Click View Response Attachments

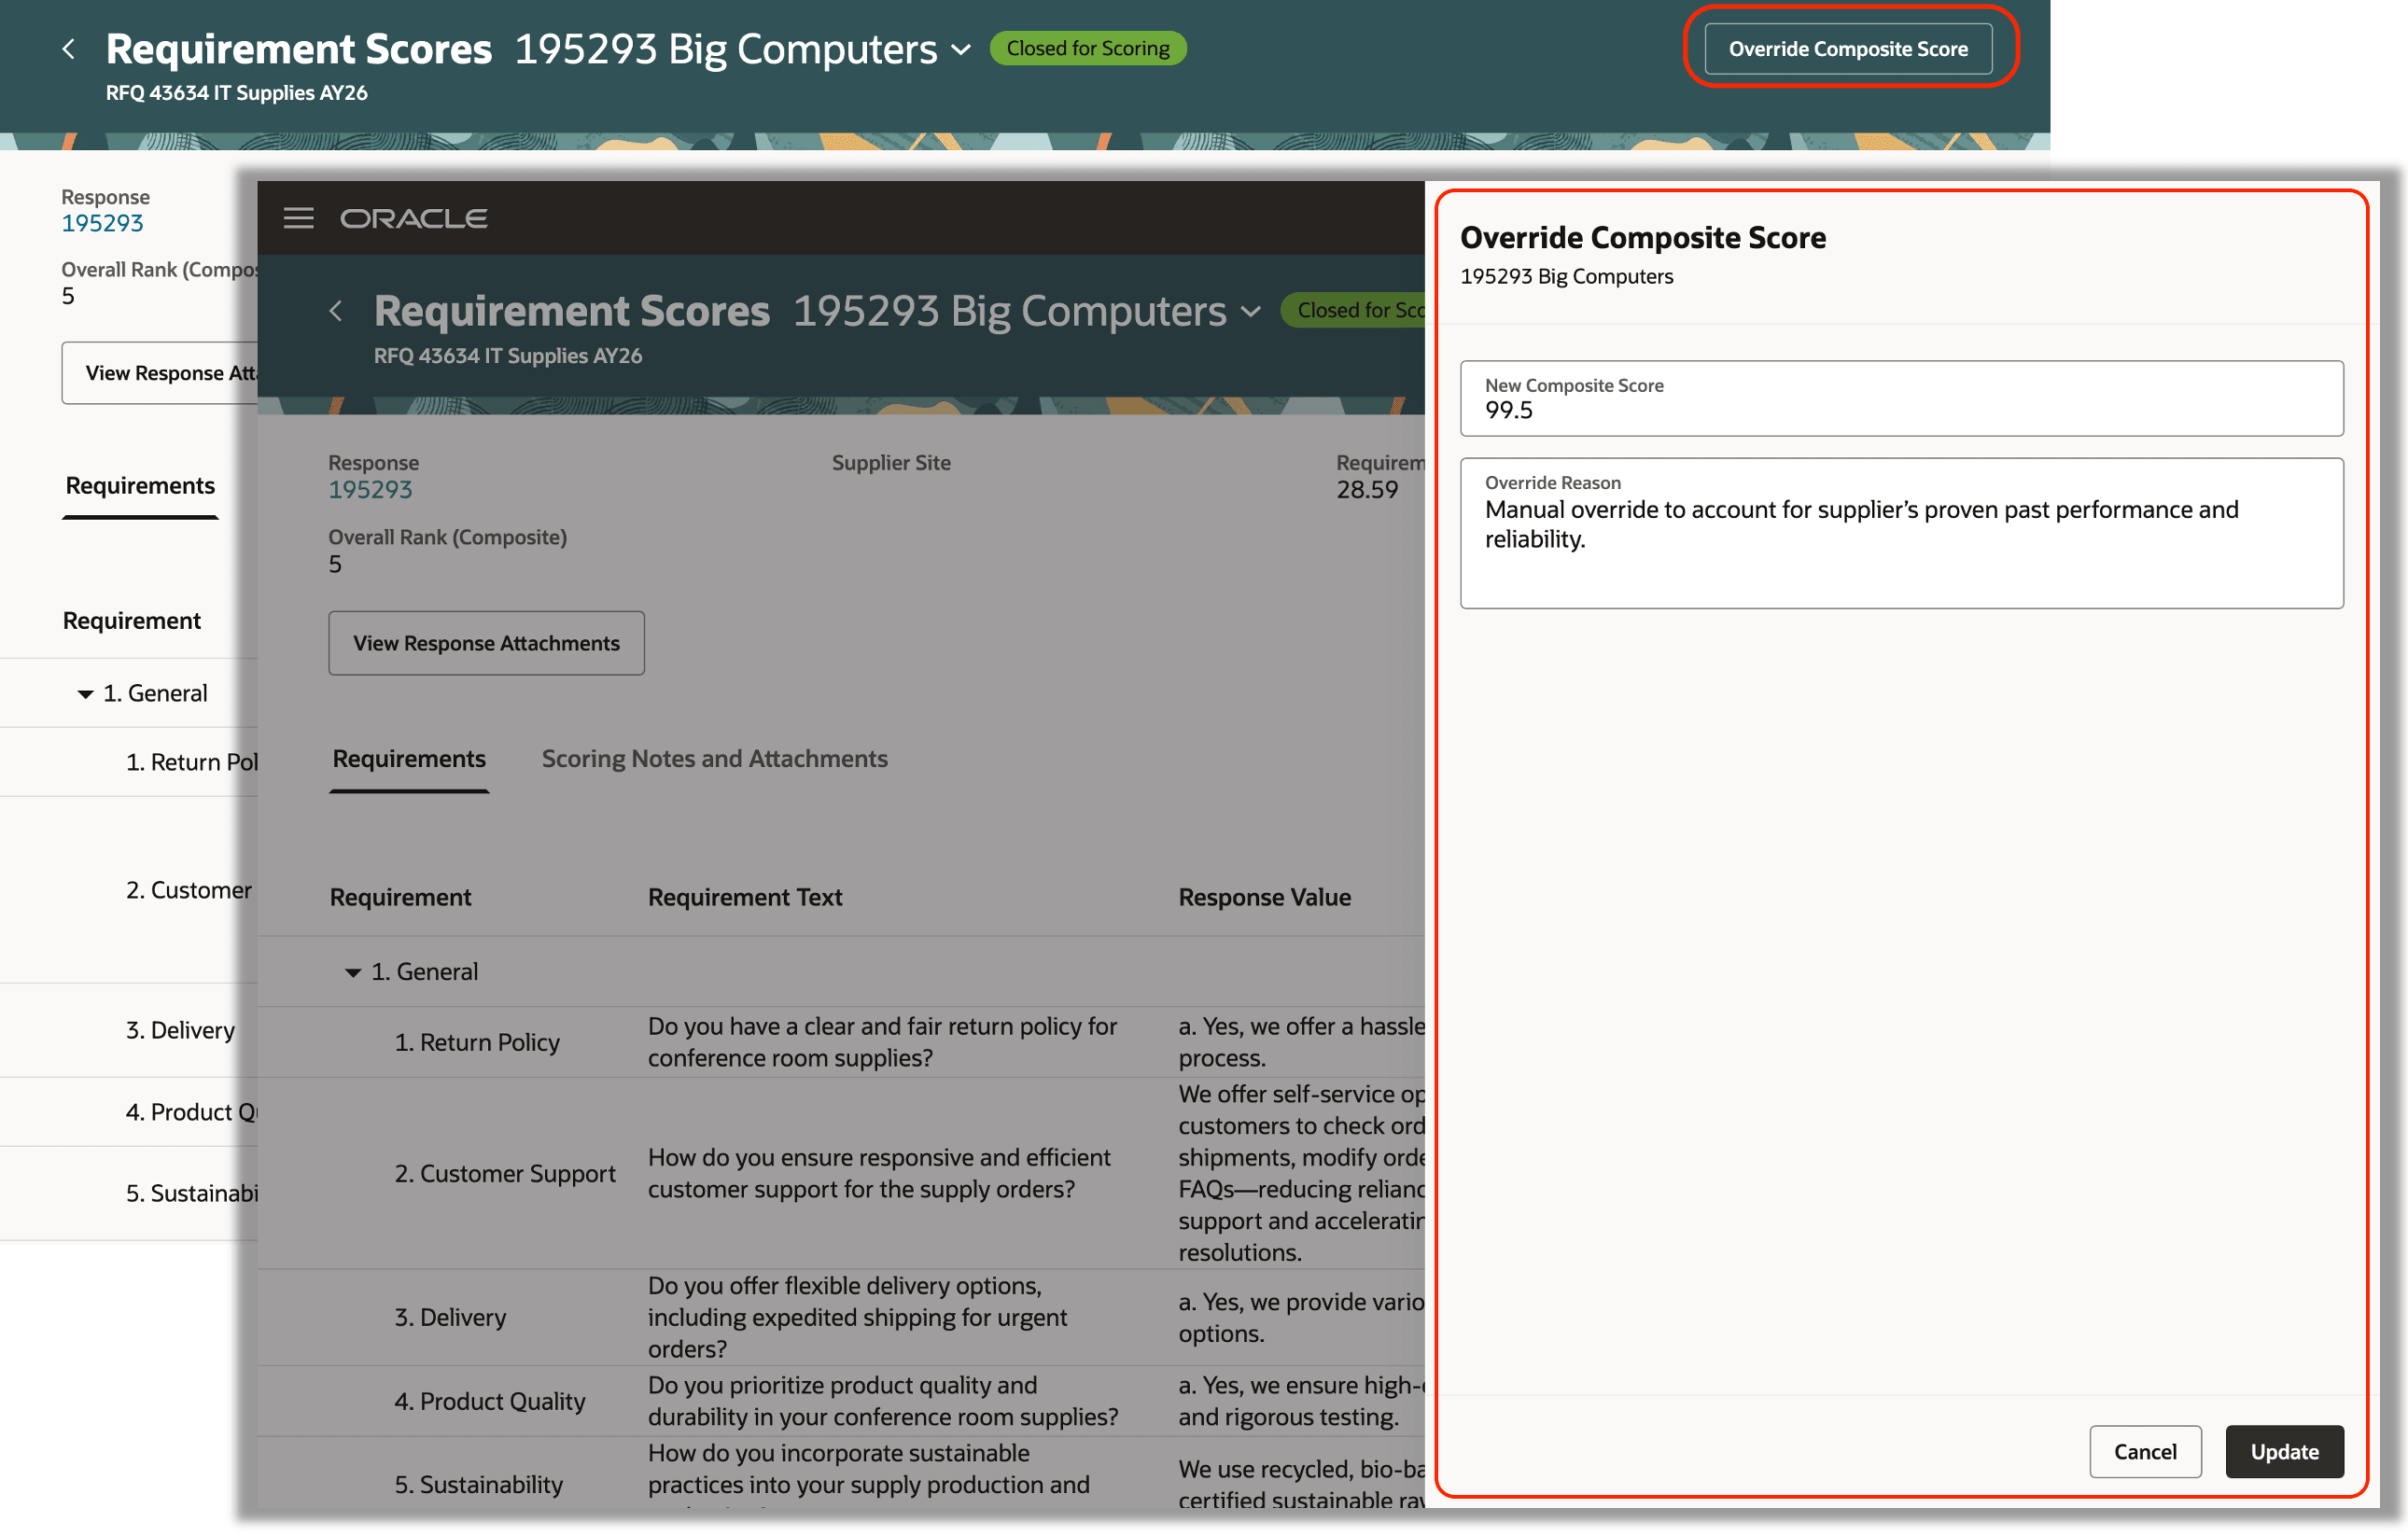point(486,643)
